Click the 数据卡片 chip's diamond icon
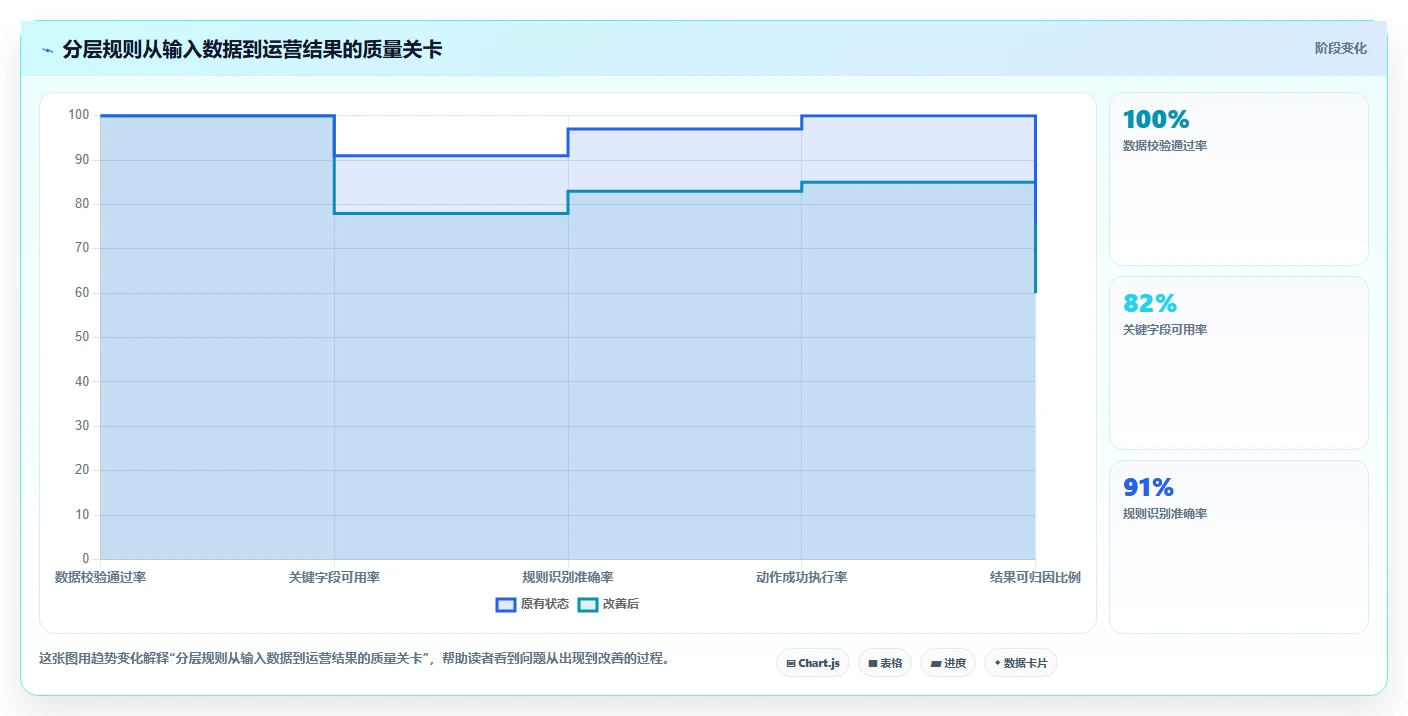Viewport: 1408px width, 716px height. (997, 663)
